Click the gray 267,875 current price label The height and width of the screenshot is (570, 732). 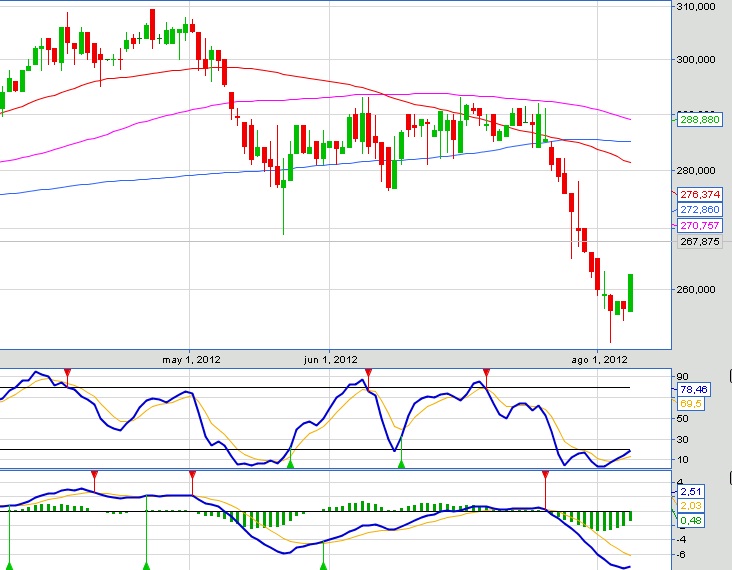(699, 241)
